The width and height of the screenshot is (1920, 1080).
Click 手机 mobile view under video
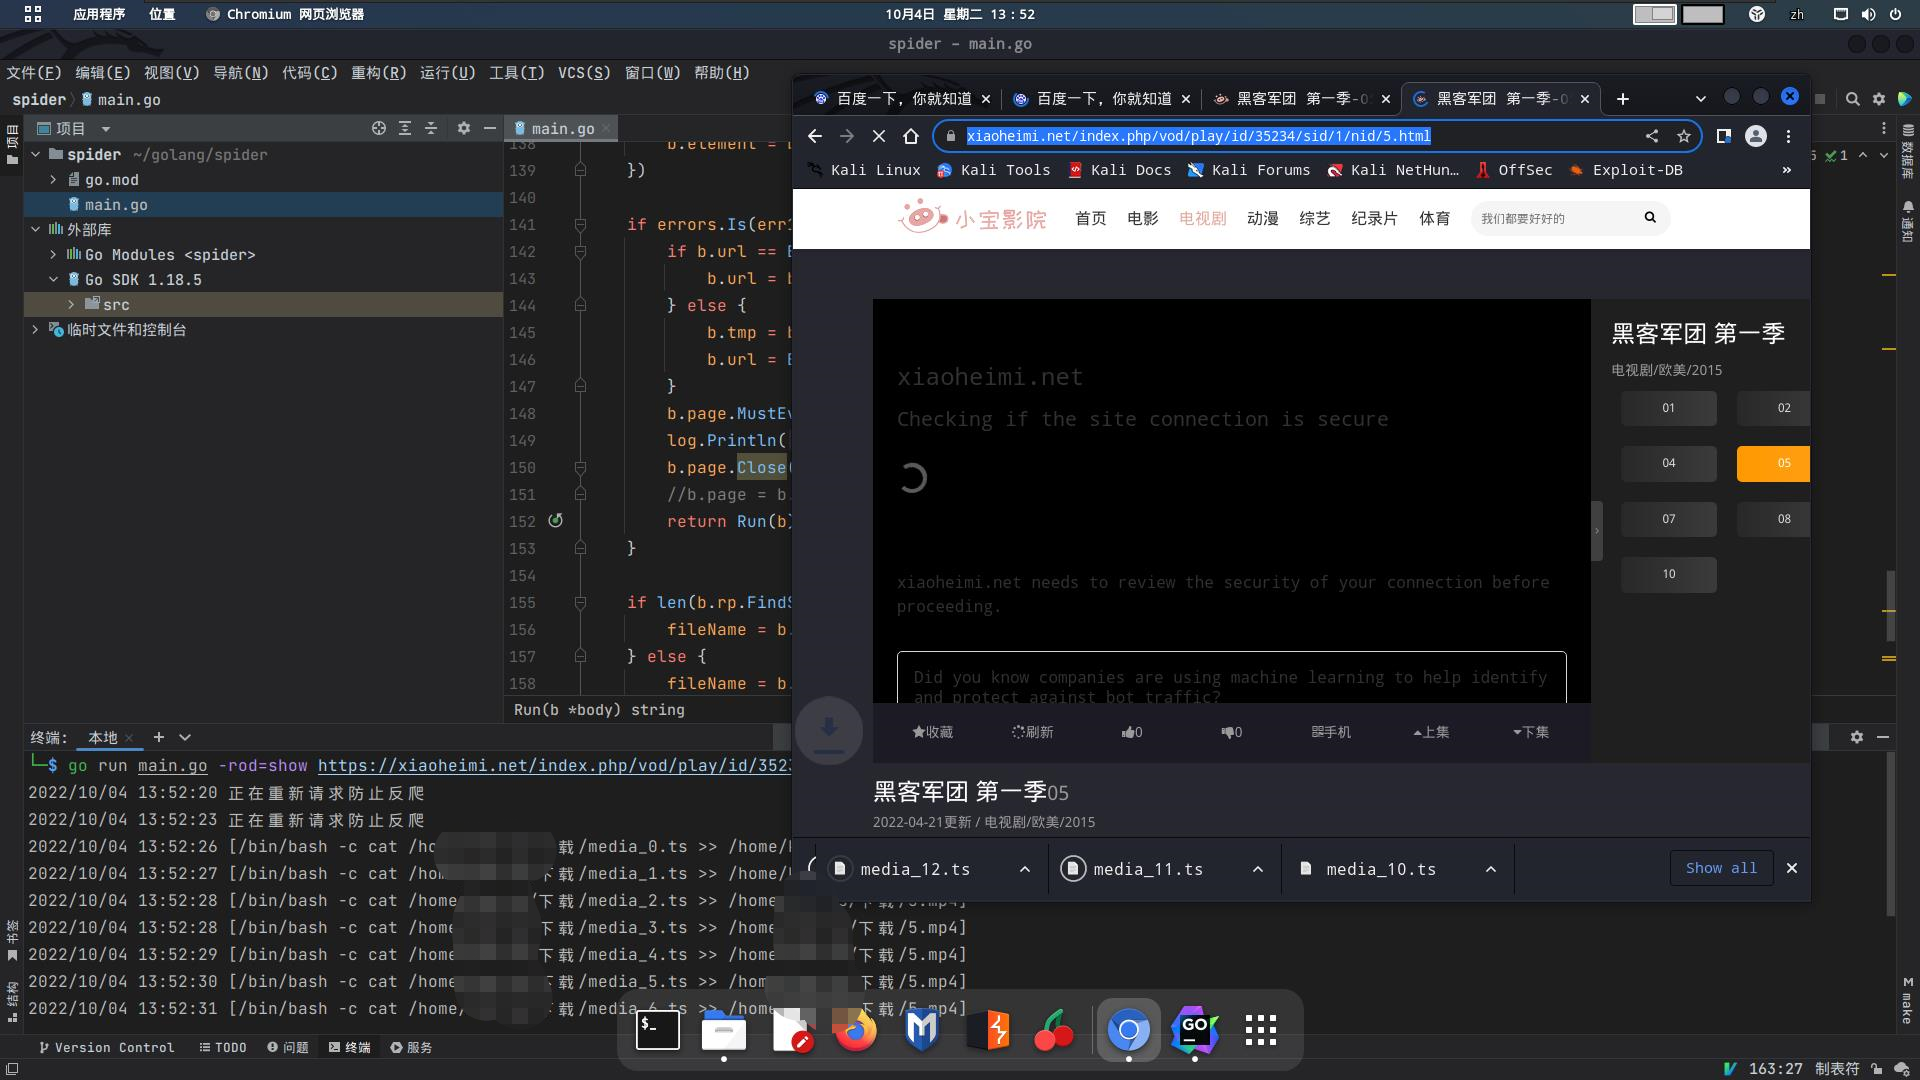point(1331,732)
